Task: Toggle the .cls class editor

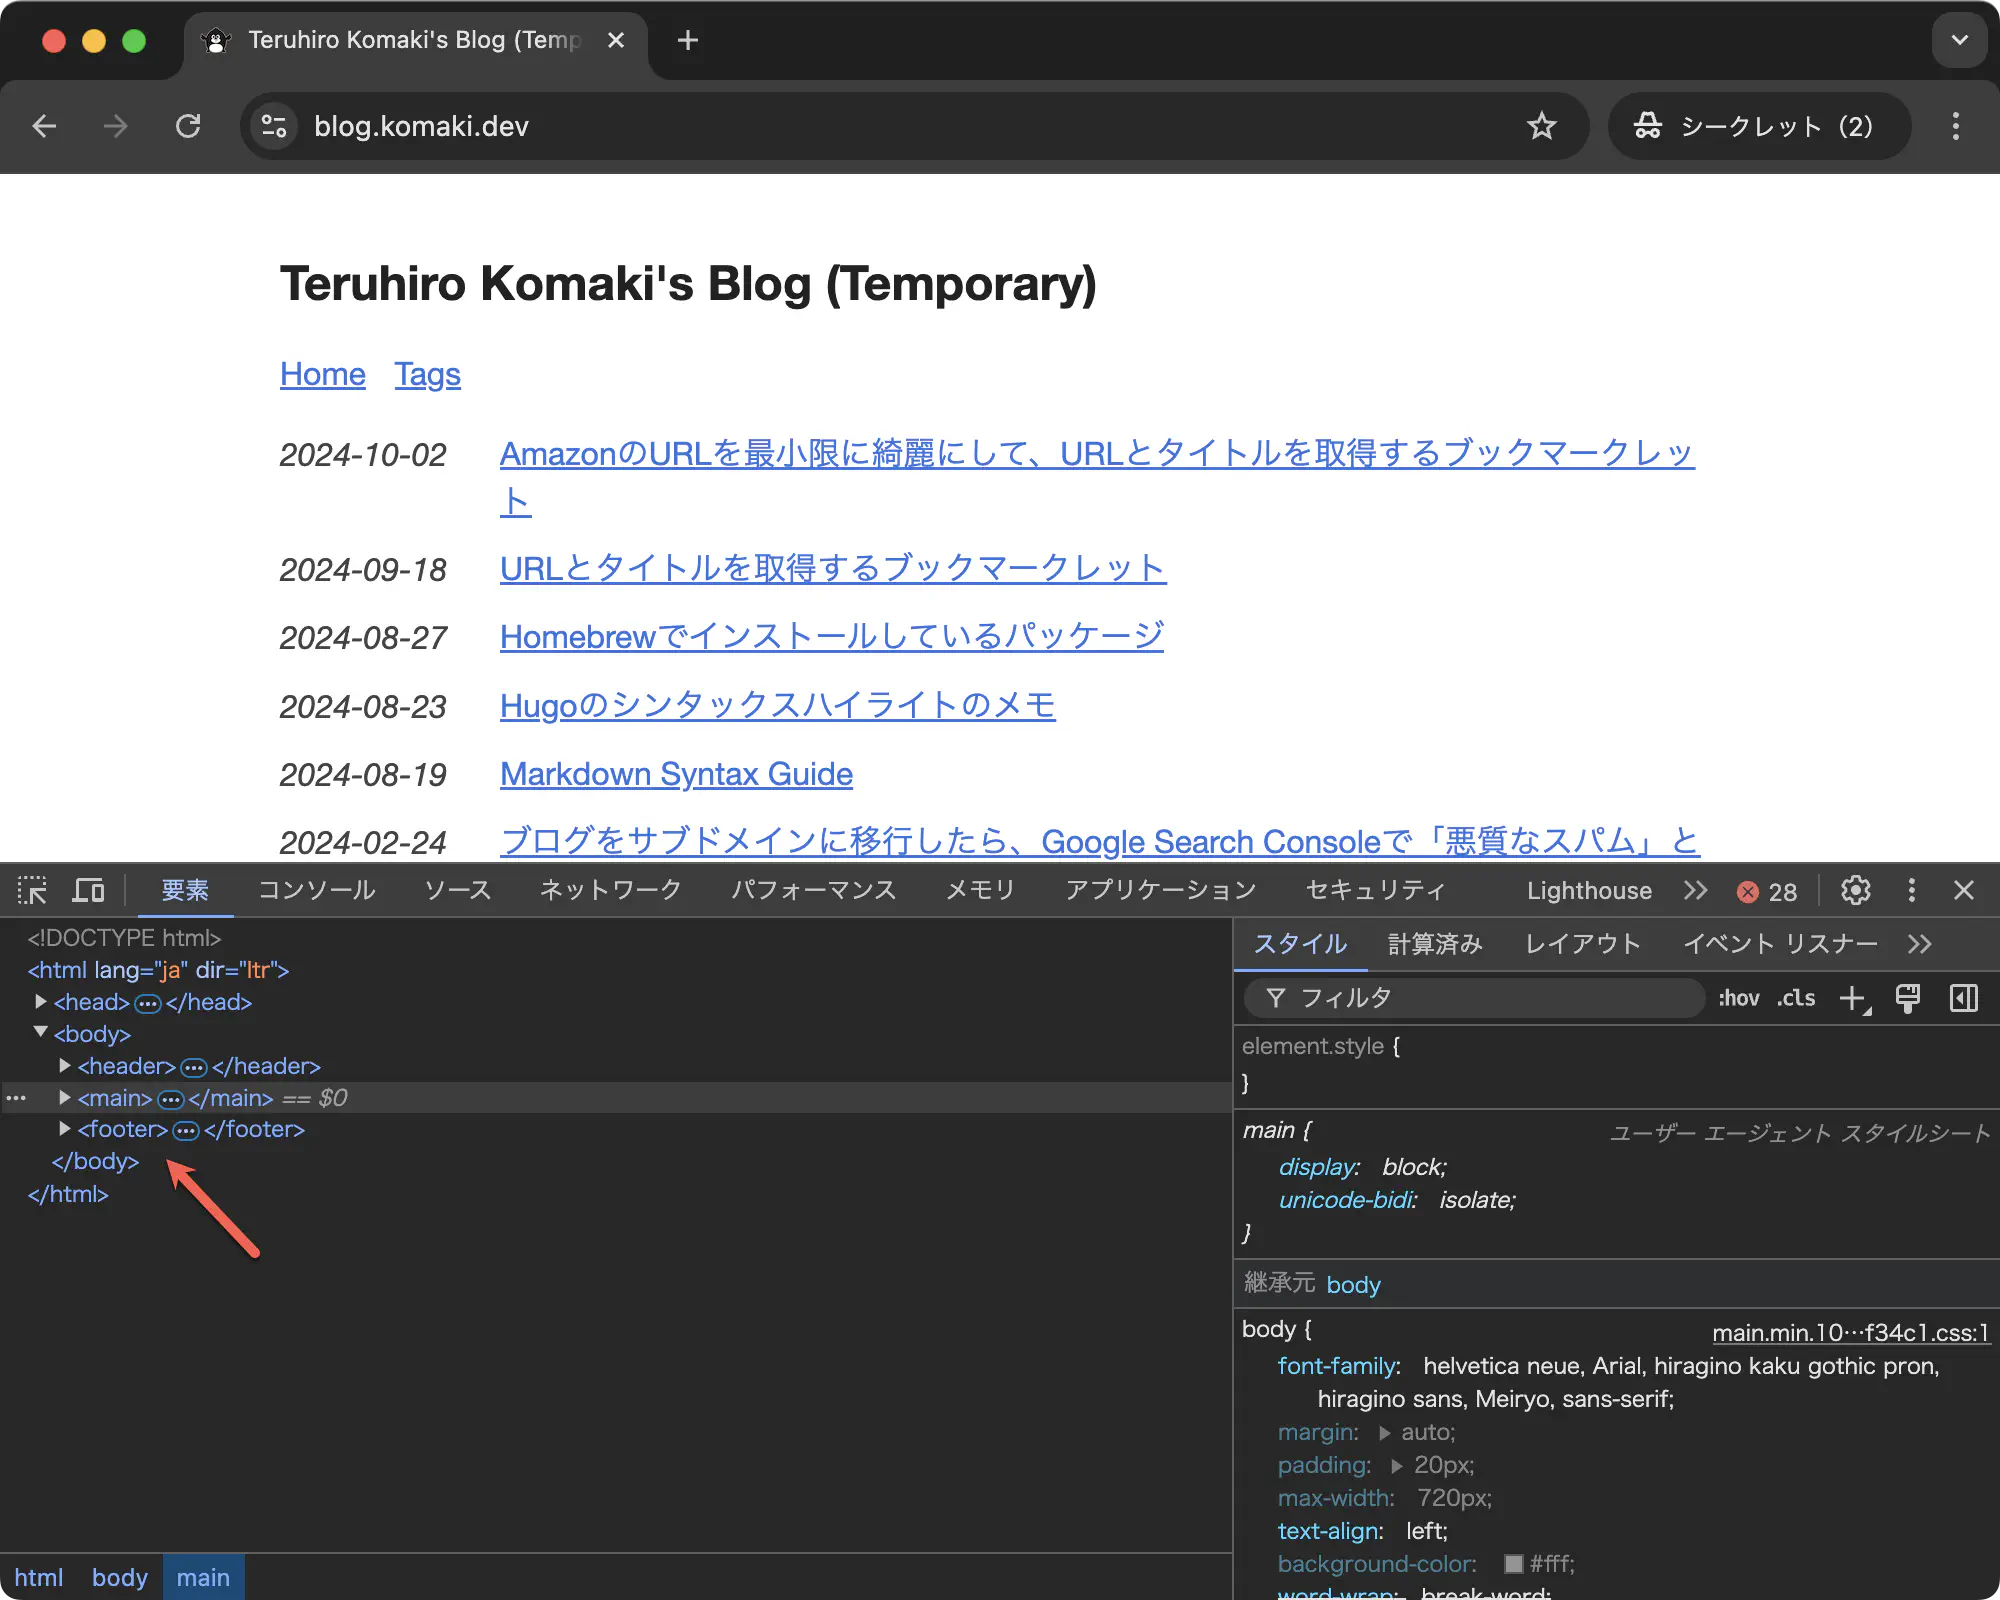Action: click(1796, 998)
